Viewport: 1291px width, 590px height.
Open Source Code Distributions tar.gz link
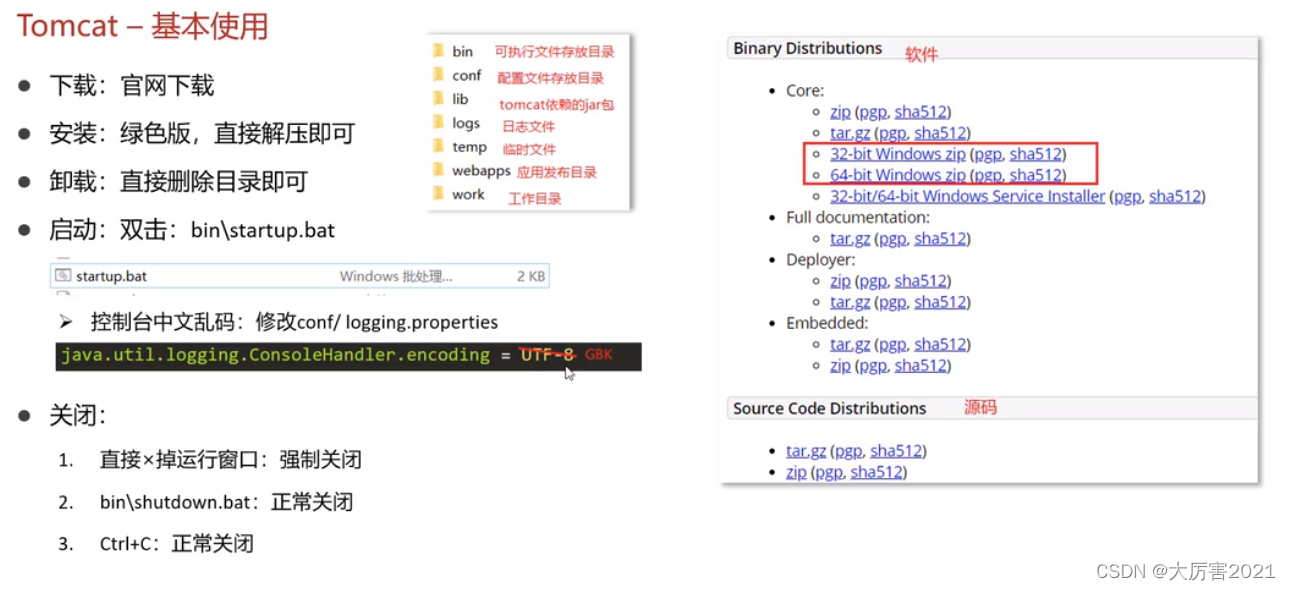pyautogui.click(x=806, y=451)
